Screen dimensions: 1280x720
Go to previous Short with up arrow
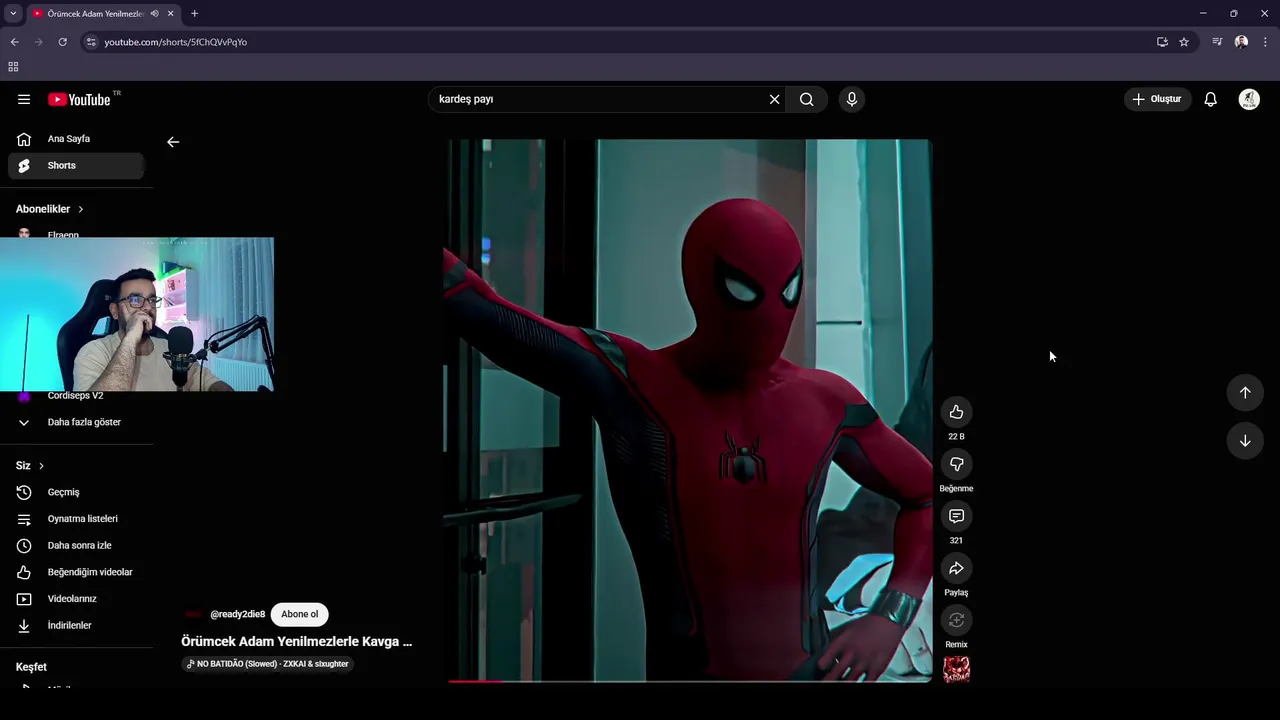point(1245,392)
